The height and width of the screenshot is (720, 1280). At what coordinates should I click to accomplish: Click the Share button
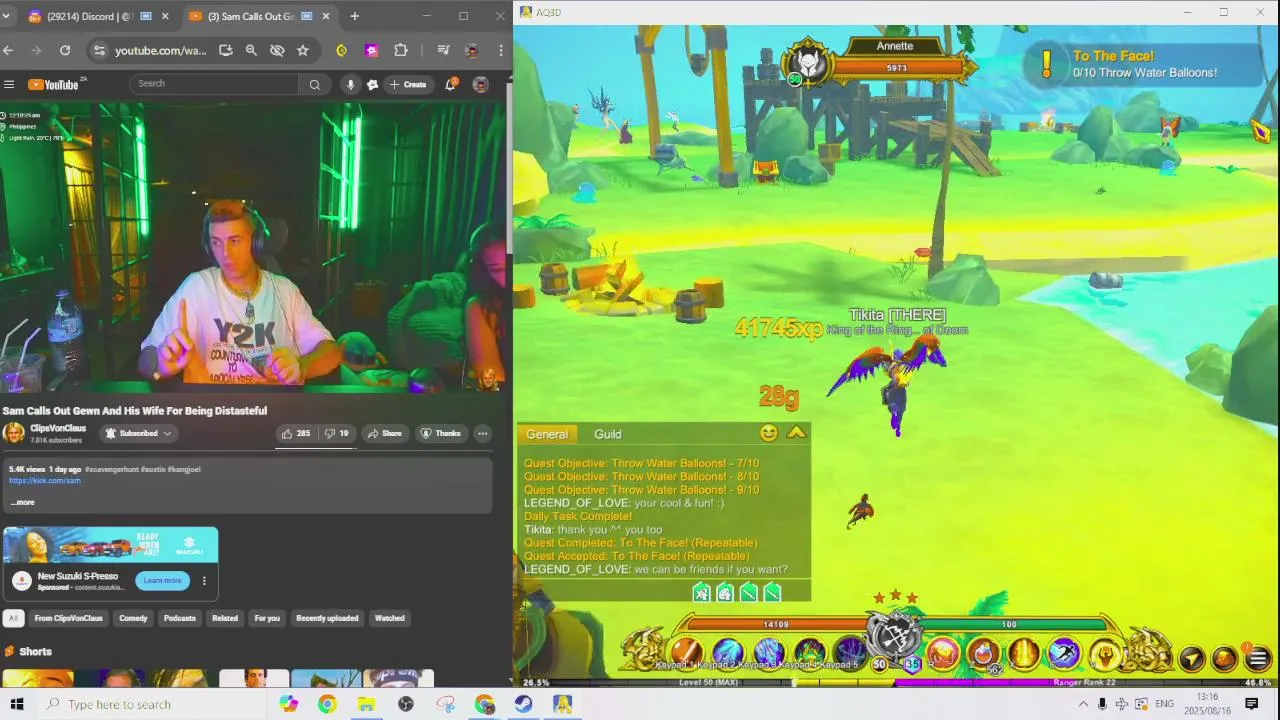384,433
